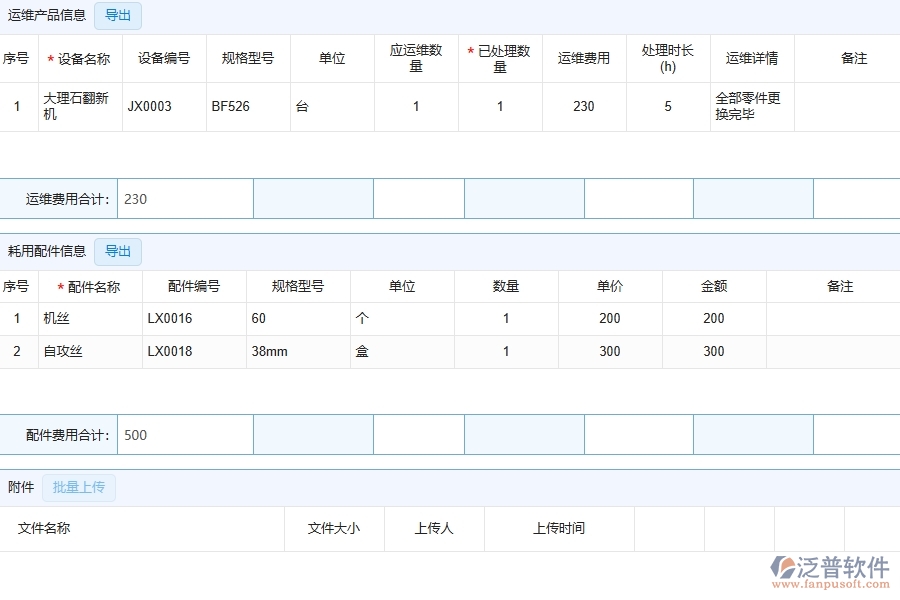The height and width of the screenshot is (600, 900).
Task: Select the 配件费用合计 input showing 500
Action: 185,434
